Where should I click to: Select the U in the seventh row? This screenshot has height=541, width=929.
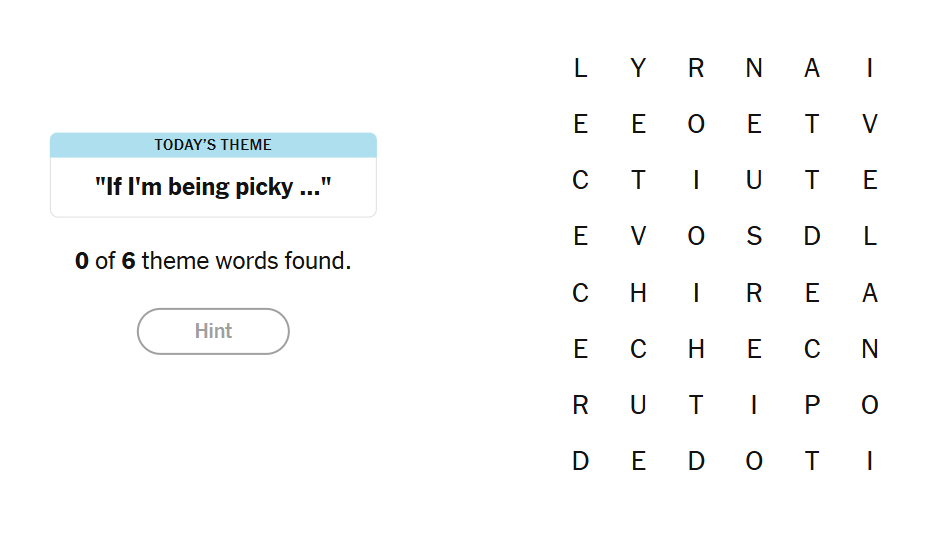[x=638, y=405]
